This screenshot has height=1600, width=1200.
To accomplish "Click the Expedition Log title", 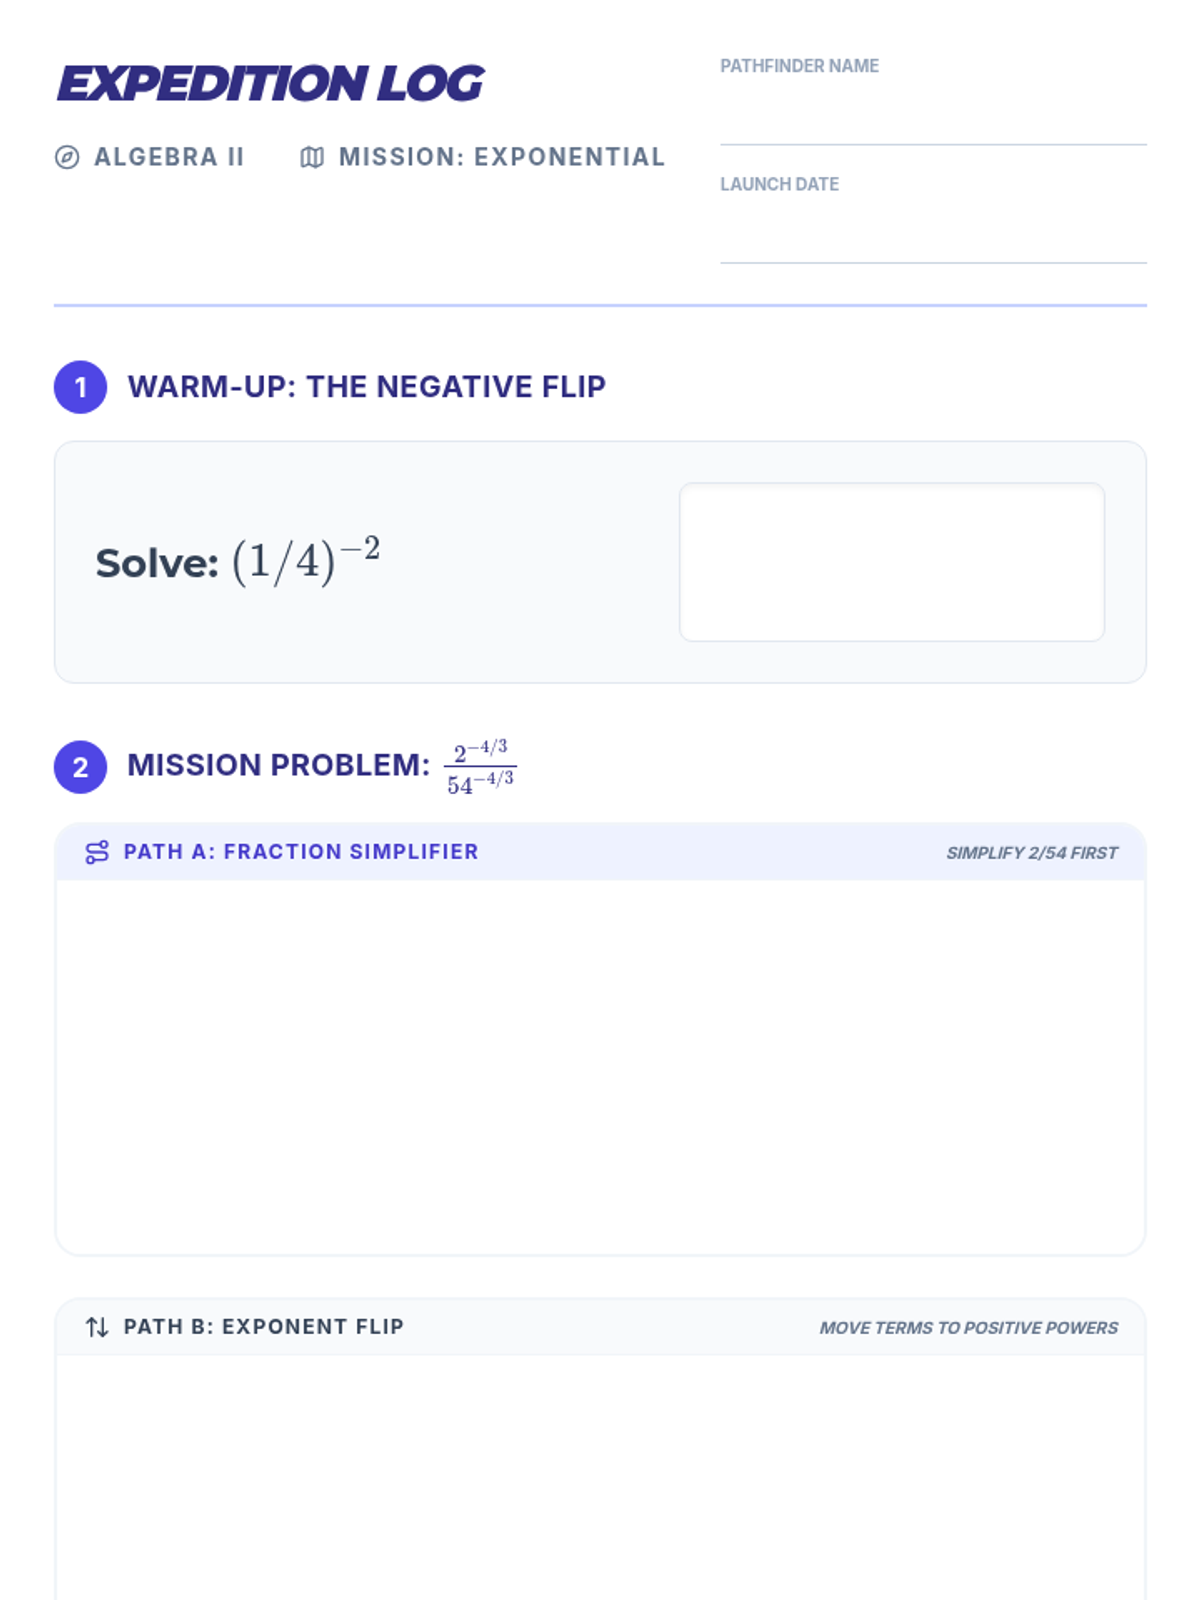I will click(x=271, y=83).
